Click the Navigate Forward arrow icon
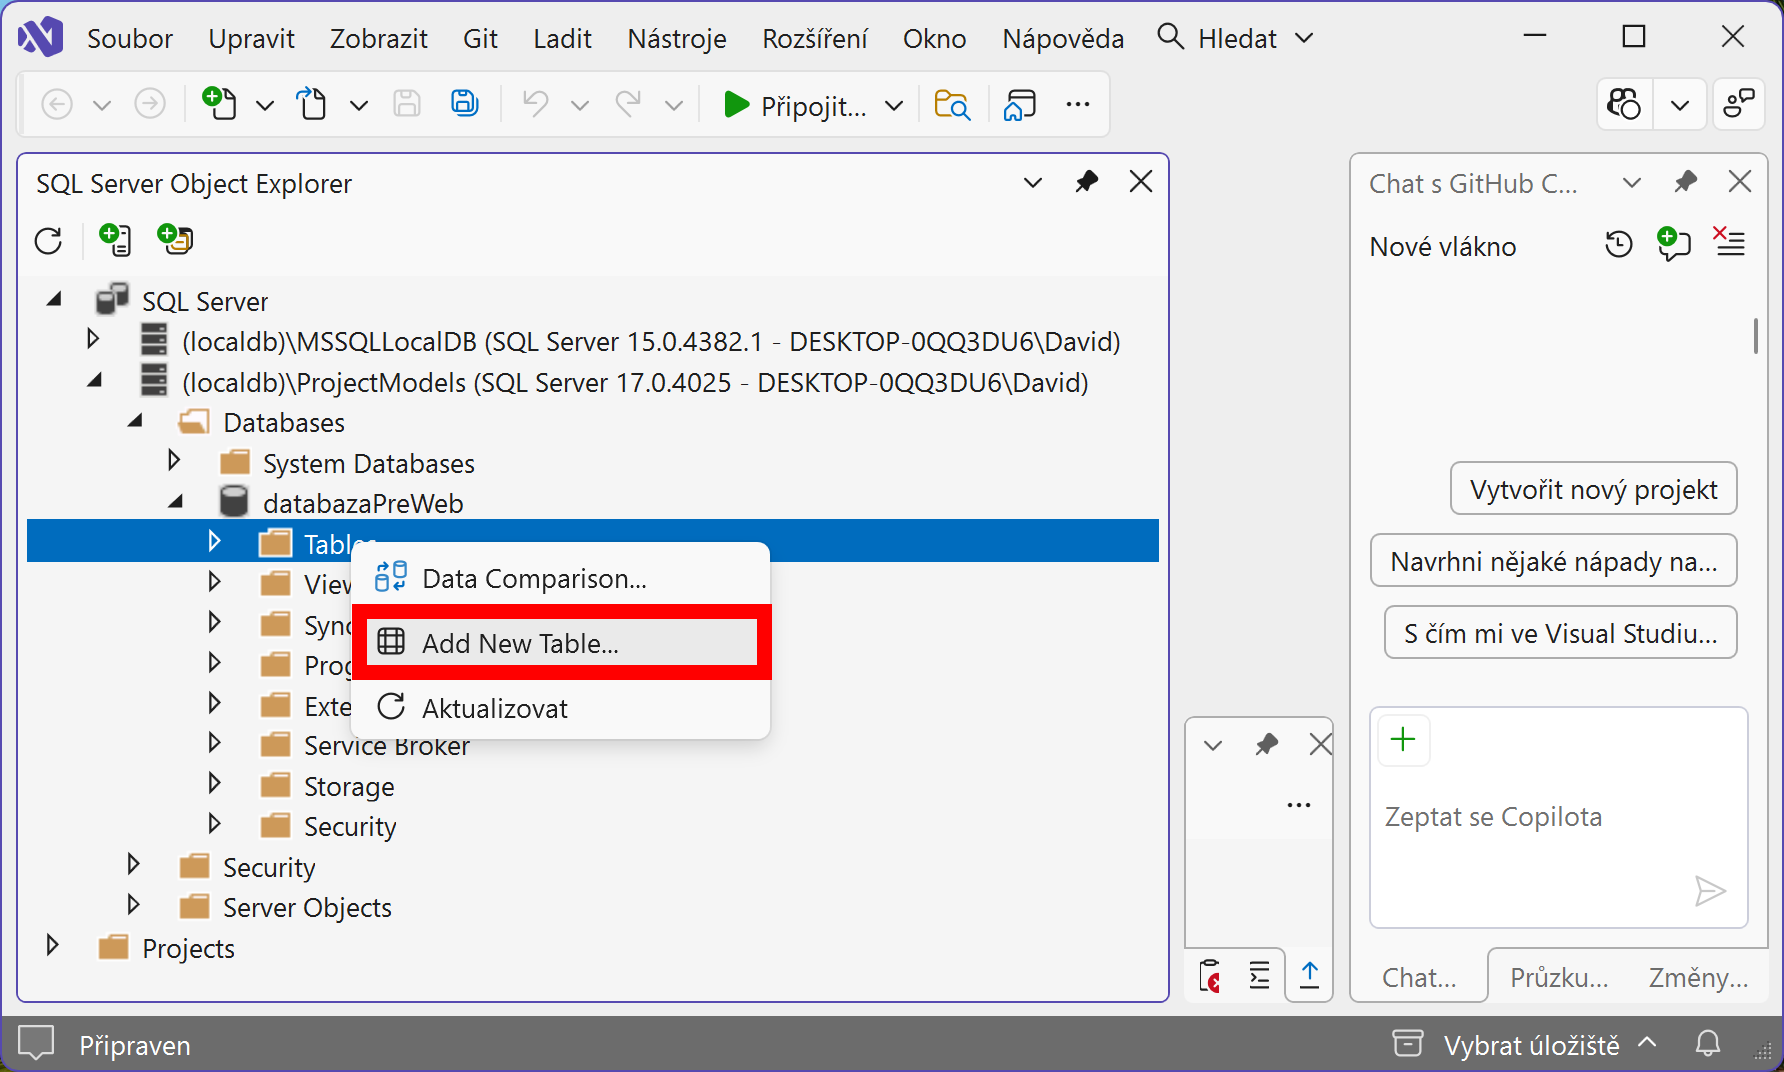 (x=150, y=104)
